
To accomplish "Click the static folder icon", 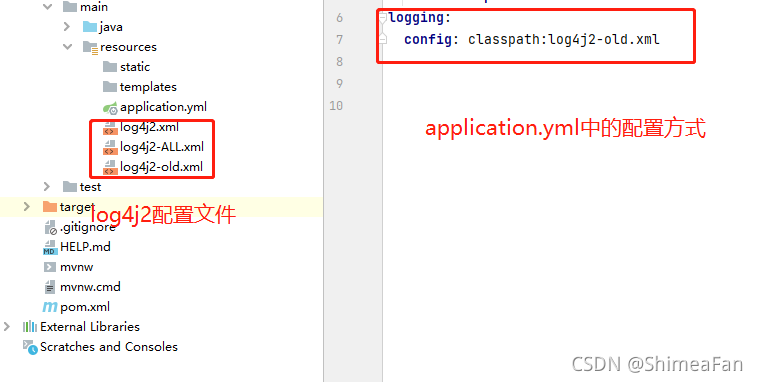I will (x=110, y=67).
